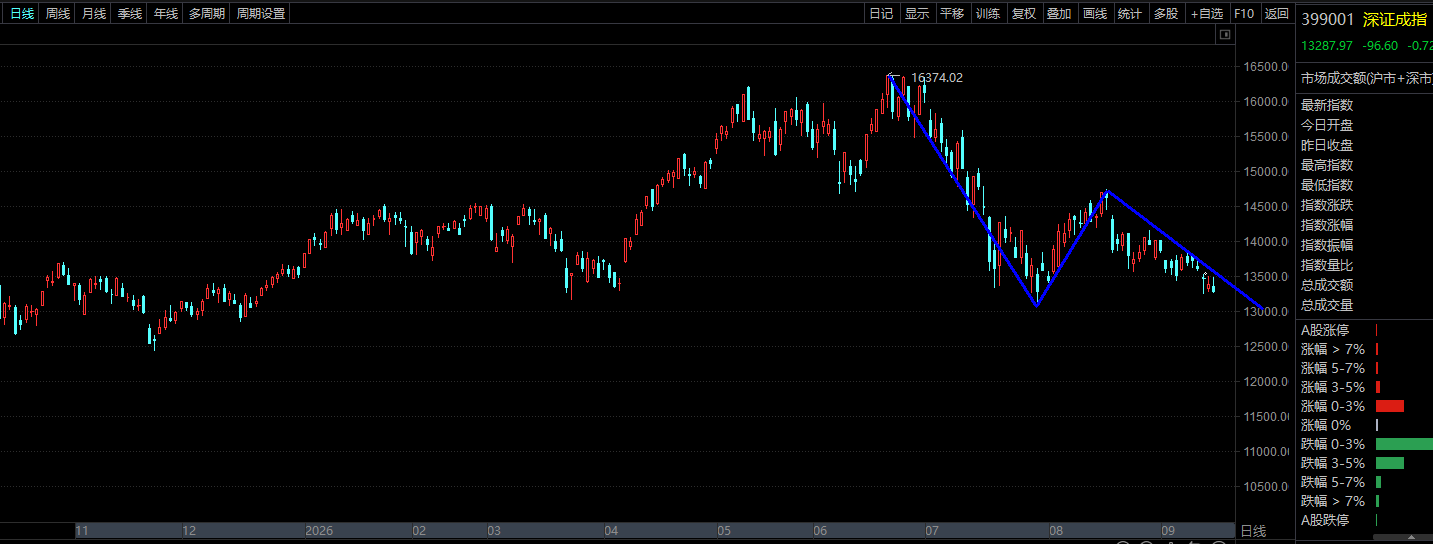The image size is (1433, 544).
Task: Click the 05 month marker on the timeline
Action: point(725,531)
